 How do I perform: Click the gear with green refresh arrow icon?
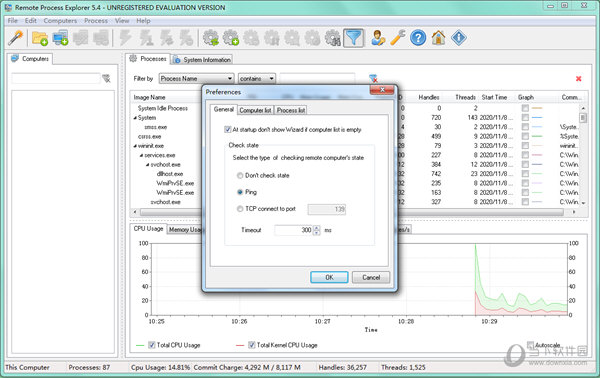210,38
